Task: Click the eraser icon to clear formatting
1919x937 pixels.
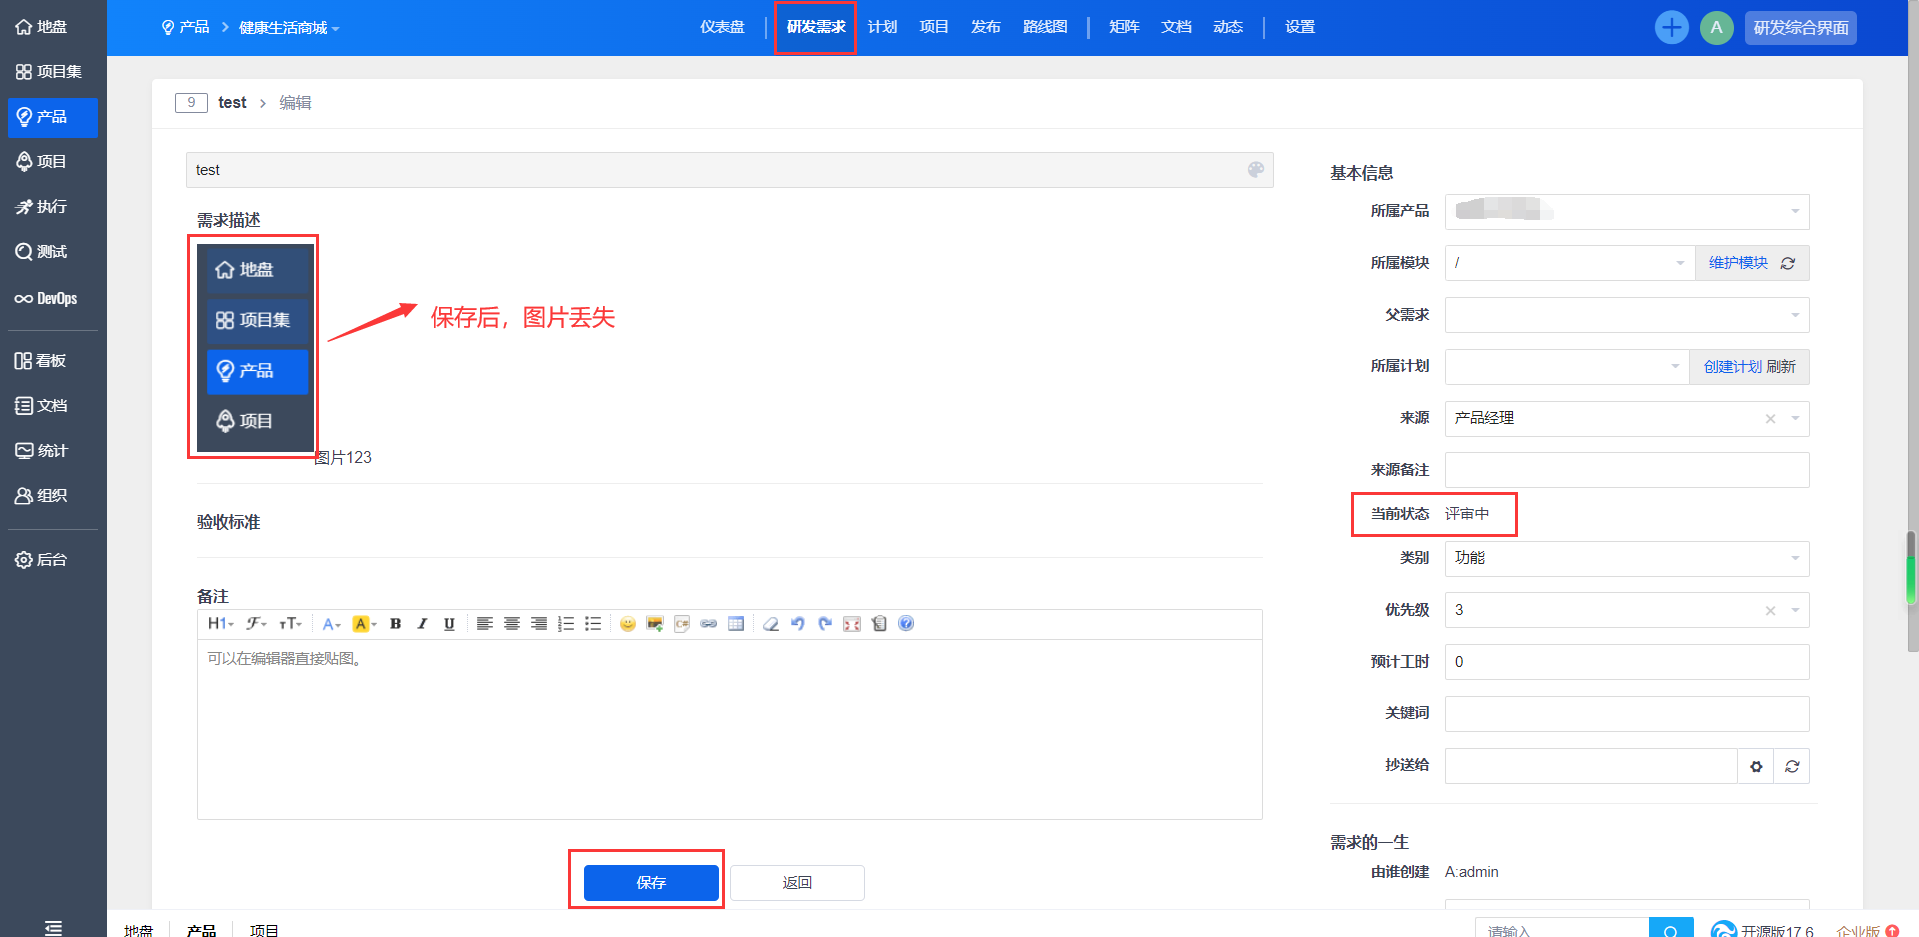Action: click(x=771, y=624)
